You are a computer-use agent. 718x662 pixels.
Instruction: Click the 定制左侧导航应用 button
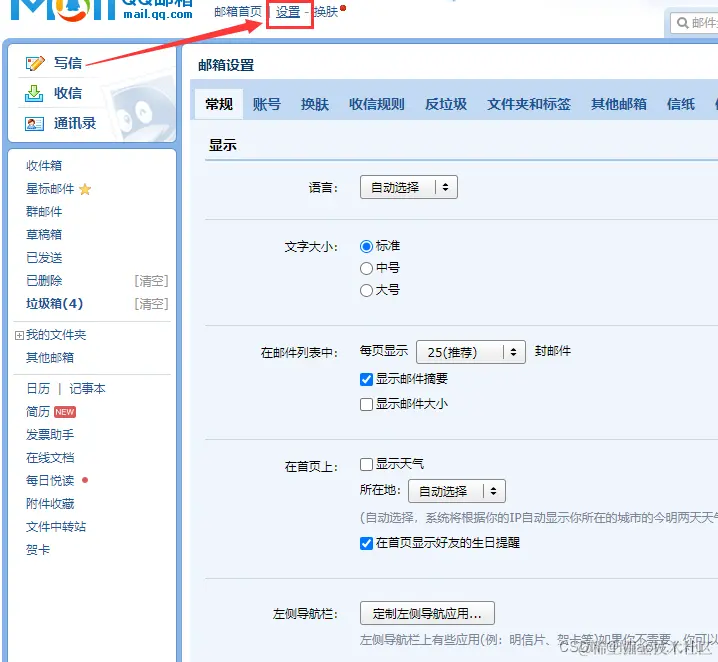pos(427,613)
